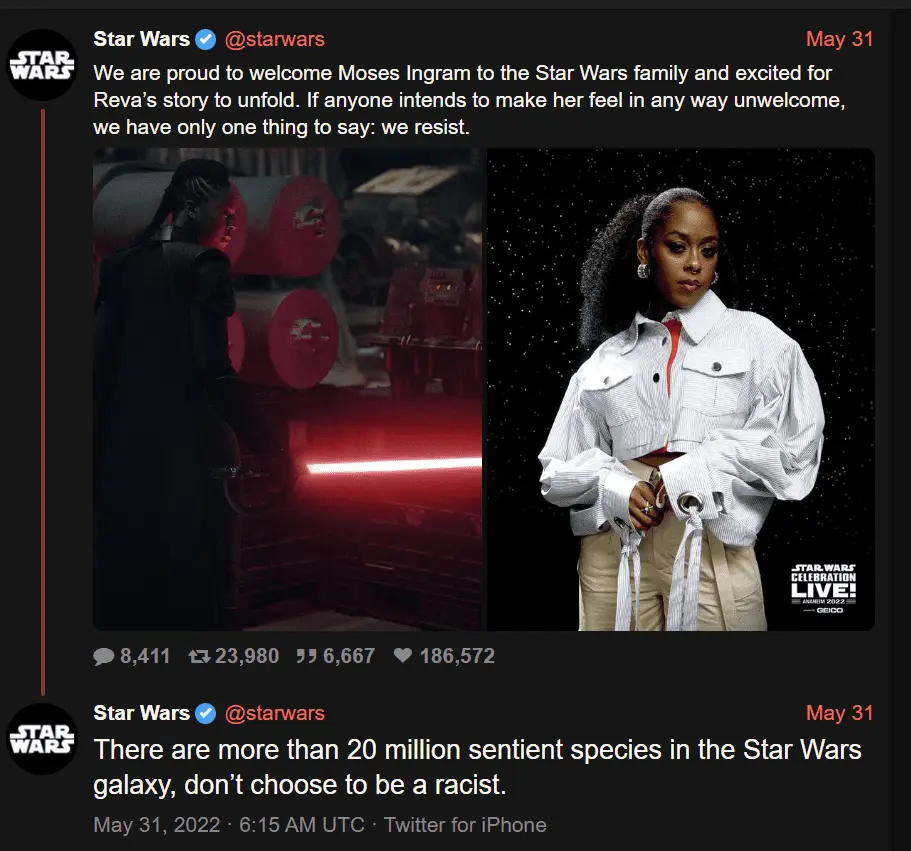Click the Twitter for iPhone source label
Screen dimensions: 911x851
pos(465,825)
